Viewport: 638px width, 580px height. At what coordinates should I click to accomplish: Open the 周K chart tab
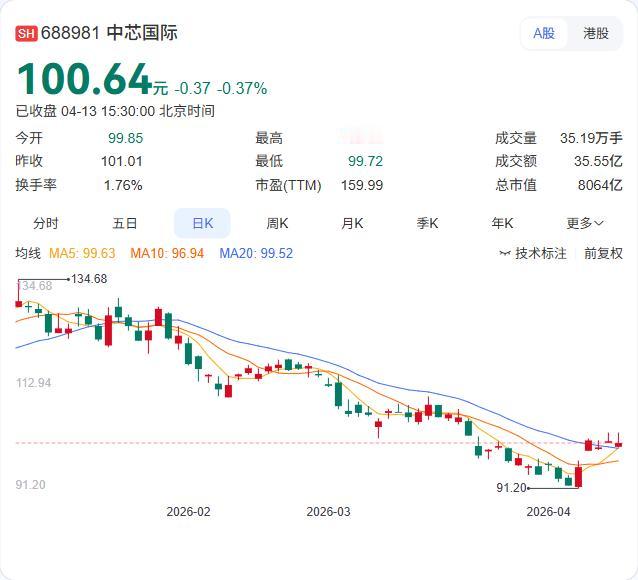tap(277, 223)
